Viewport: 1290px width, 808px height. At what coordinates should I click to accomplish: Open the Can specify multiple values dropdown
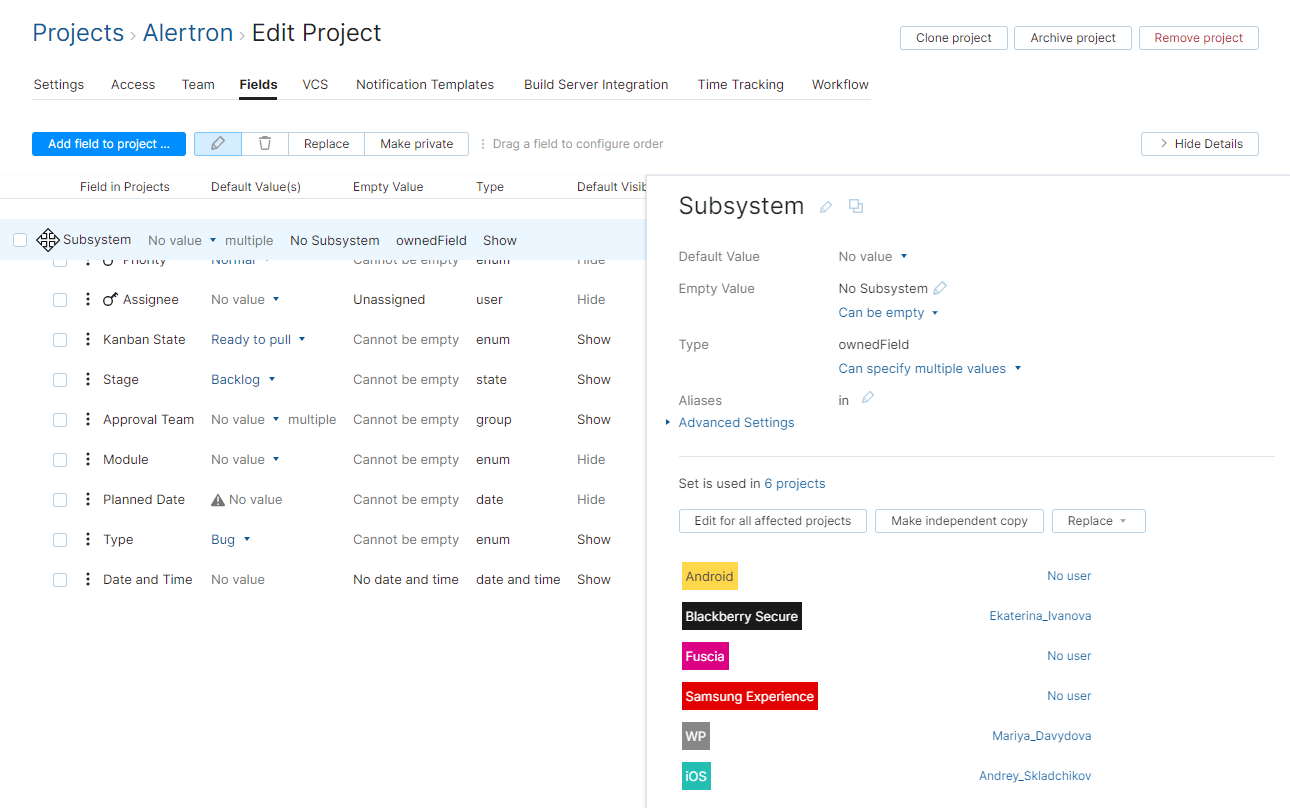[928, 368]
